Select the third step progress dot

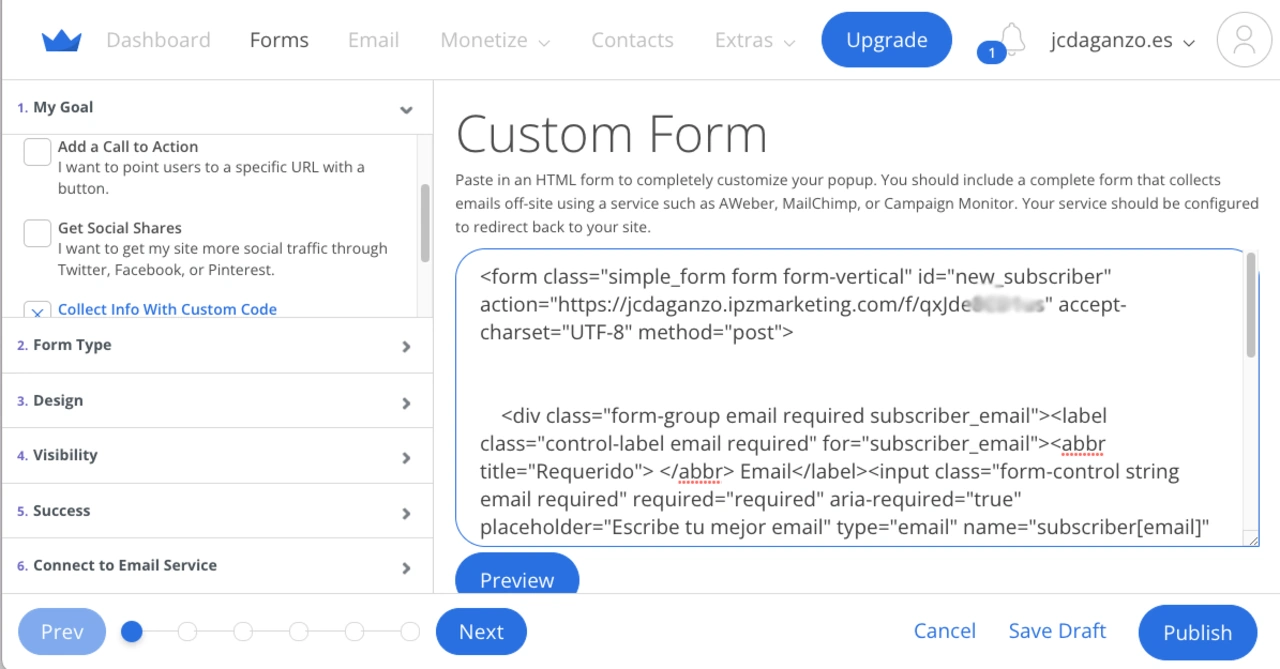(x=243, y=631)
